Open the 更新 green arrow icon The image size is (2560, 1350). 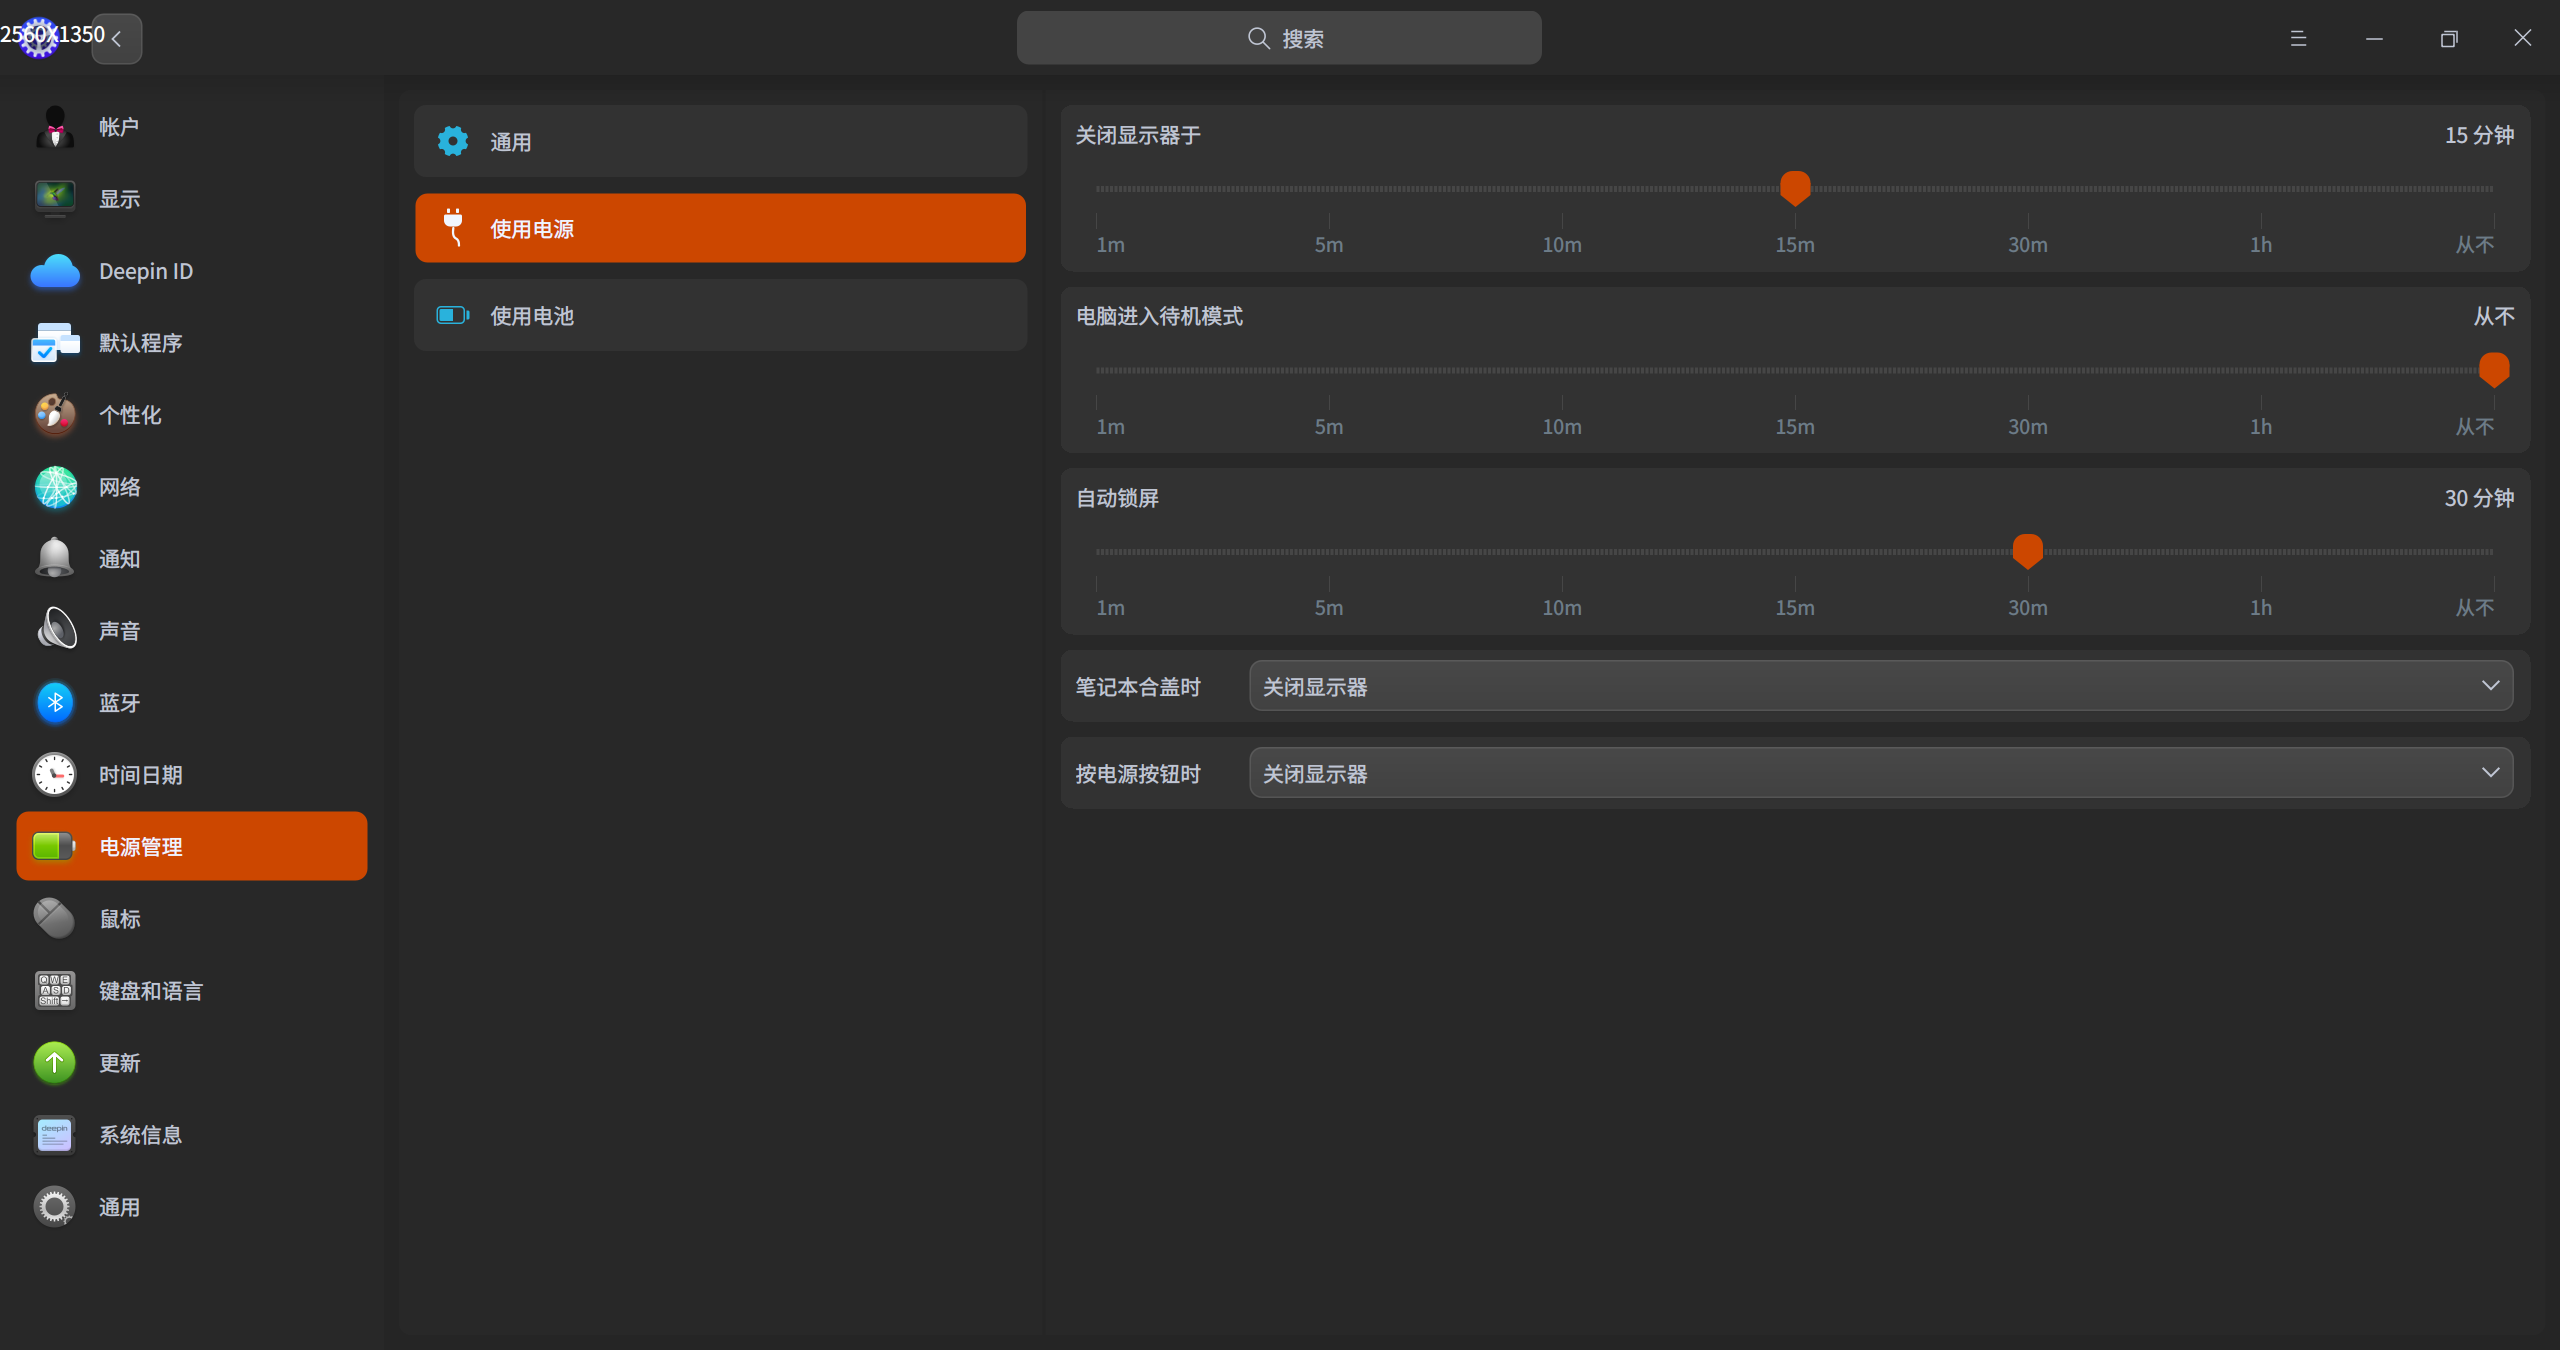click(55, 1063)
